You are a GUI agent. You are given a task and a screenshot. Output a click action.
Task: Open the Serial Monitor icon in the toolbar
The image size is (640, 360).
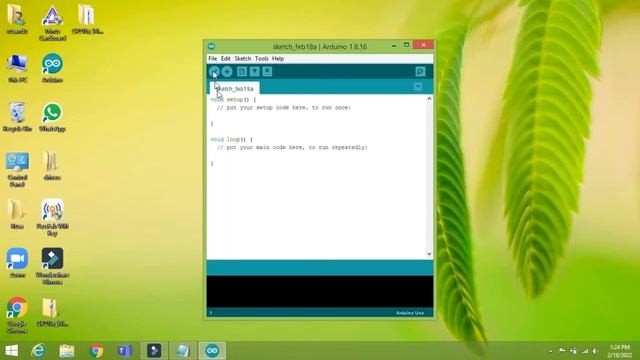[420, 72]
